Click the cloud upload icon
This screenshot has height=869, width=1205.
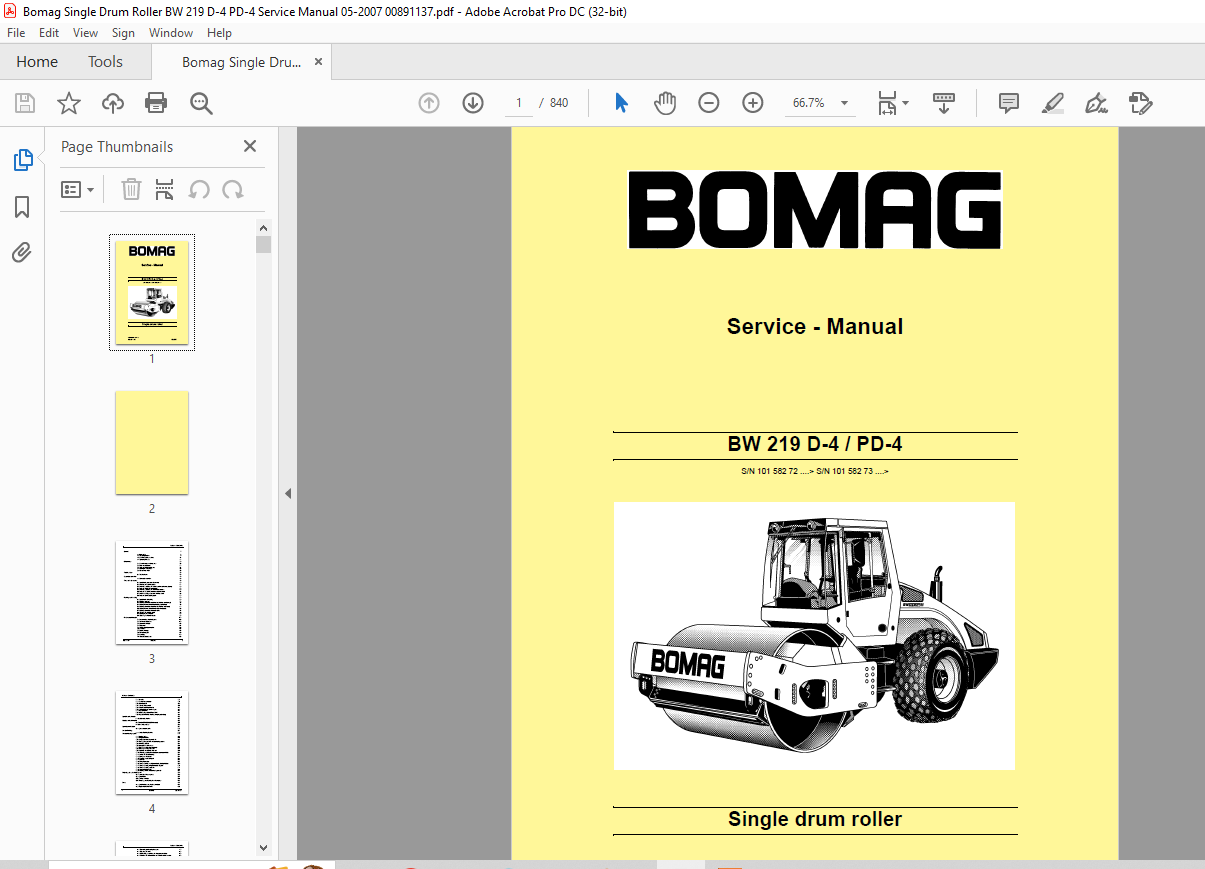(112, 103)
